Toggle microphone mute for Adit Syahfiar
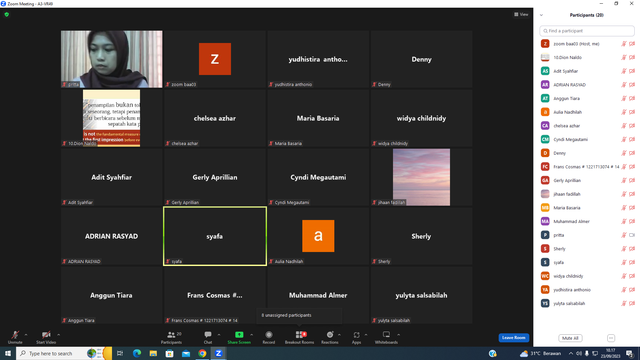Viewport: 640px width, 360px height. point(624,71)
